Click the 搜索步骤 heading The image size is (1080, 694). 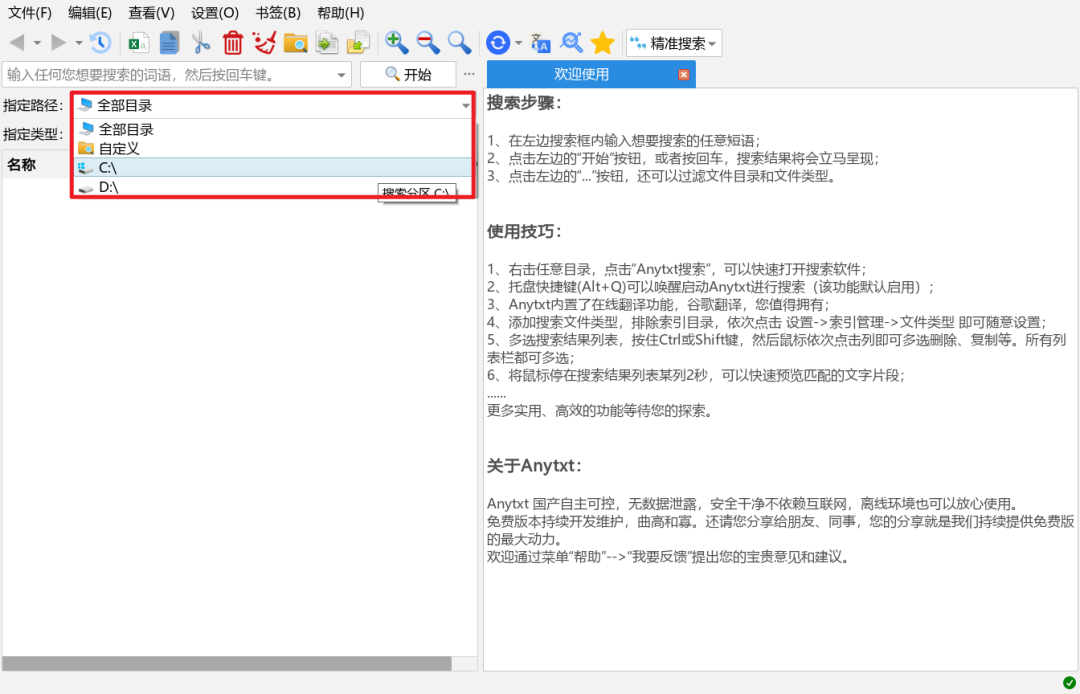(525, 103)
